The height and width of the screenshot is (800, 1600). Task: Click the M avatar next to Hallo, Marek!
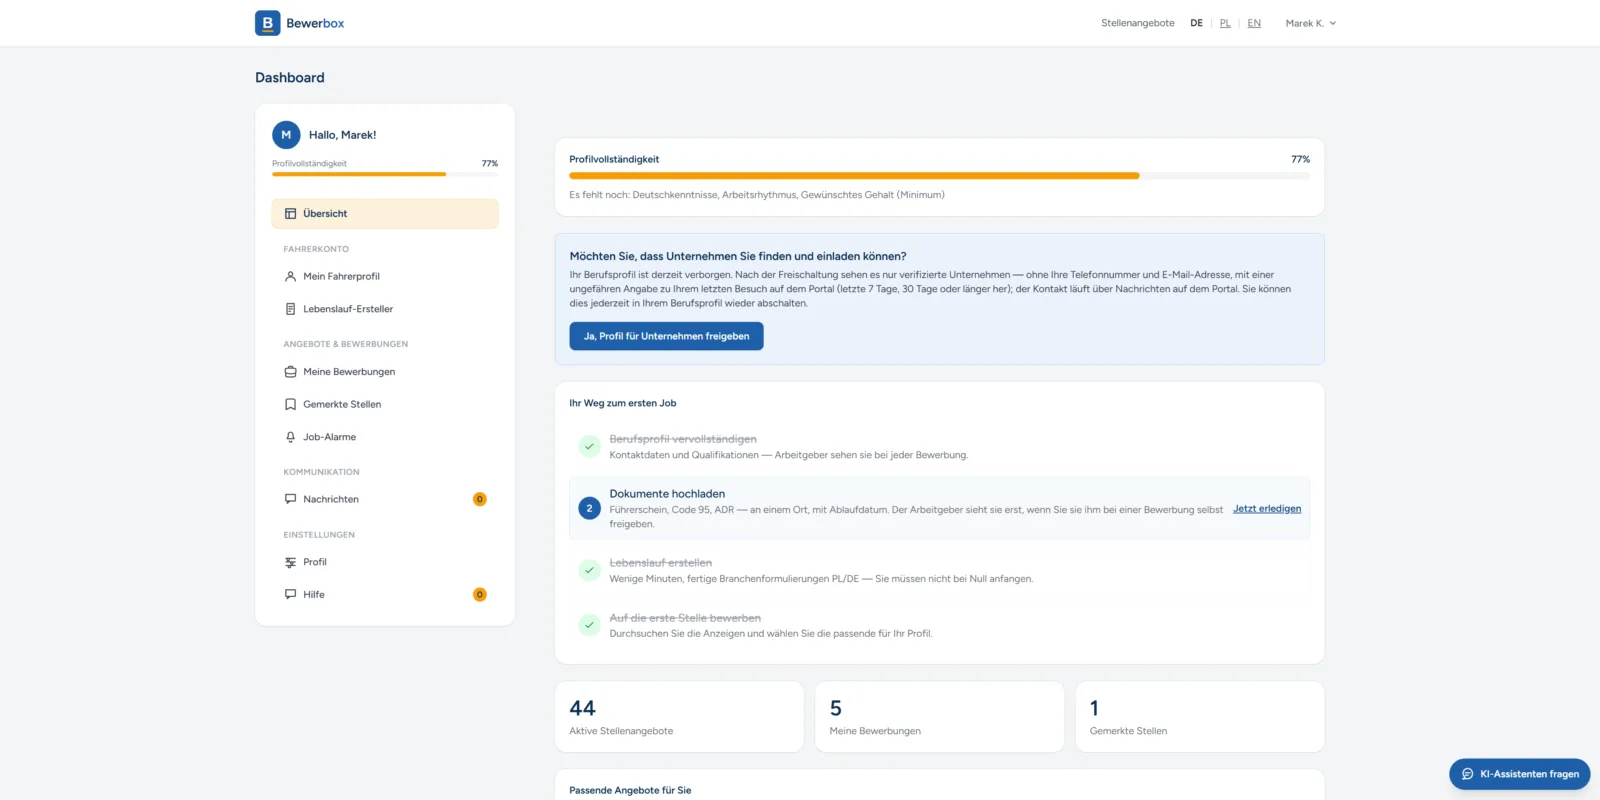[286, 135]
